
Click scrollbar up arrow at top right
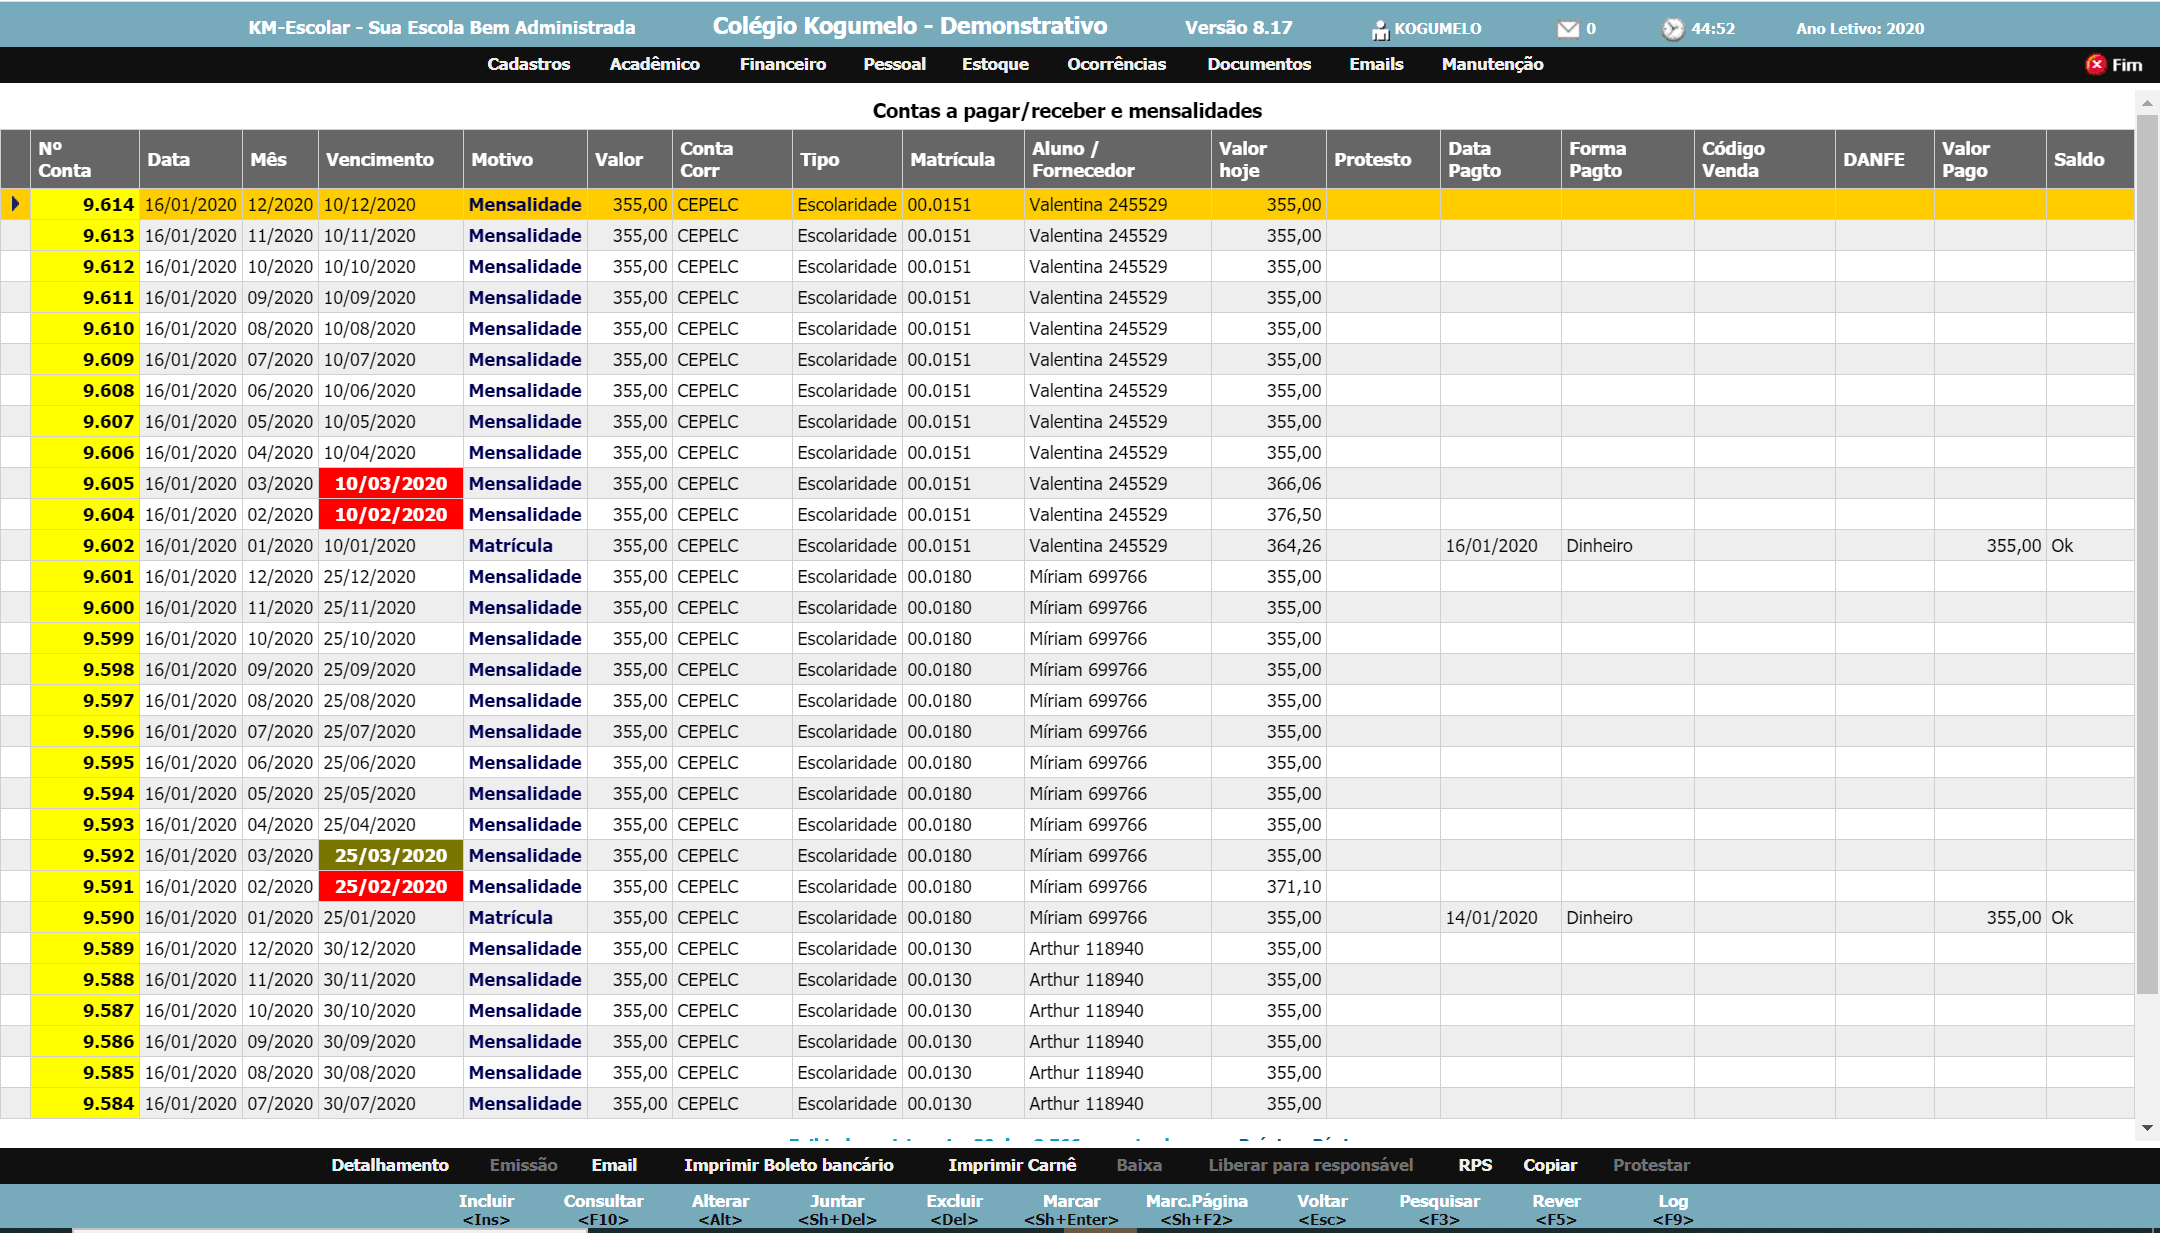pos(2146,103)
